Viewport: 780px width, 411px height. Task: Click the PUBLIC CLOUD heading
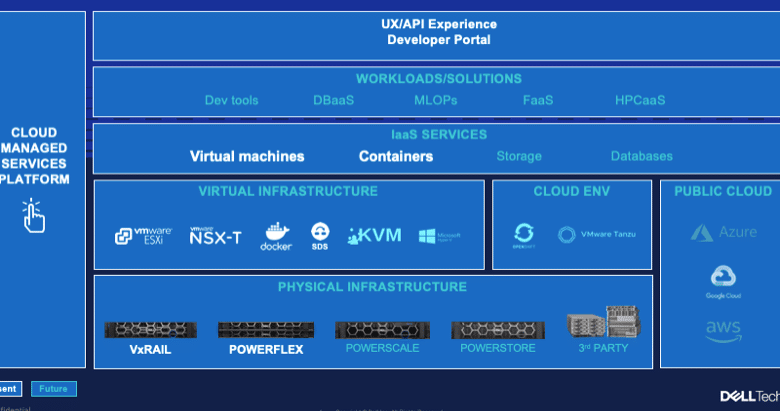pyautogui.click(x=723, y=191)
